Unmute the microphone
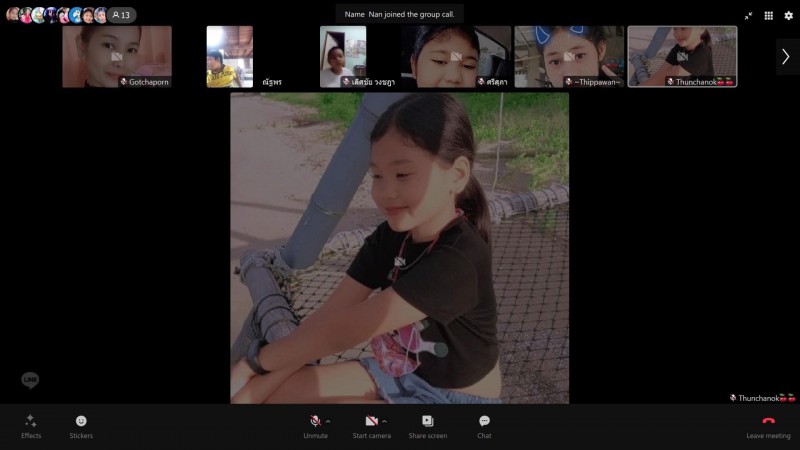 coord(315,421)
